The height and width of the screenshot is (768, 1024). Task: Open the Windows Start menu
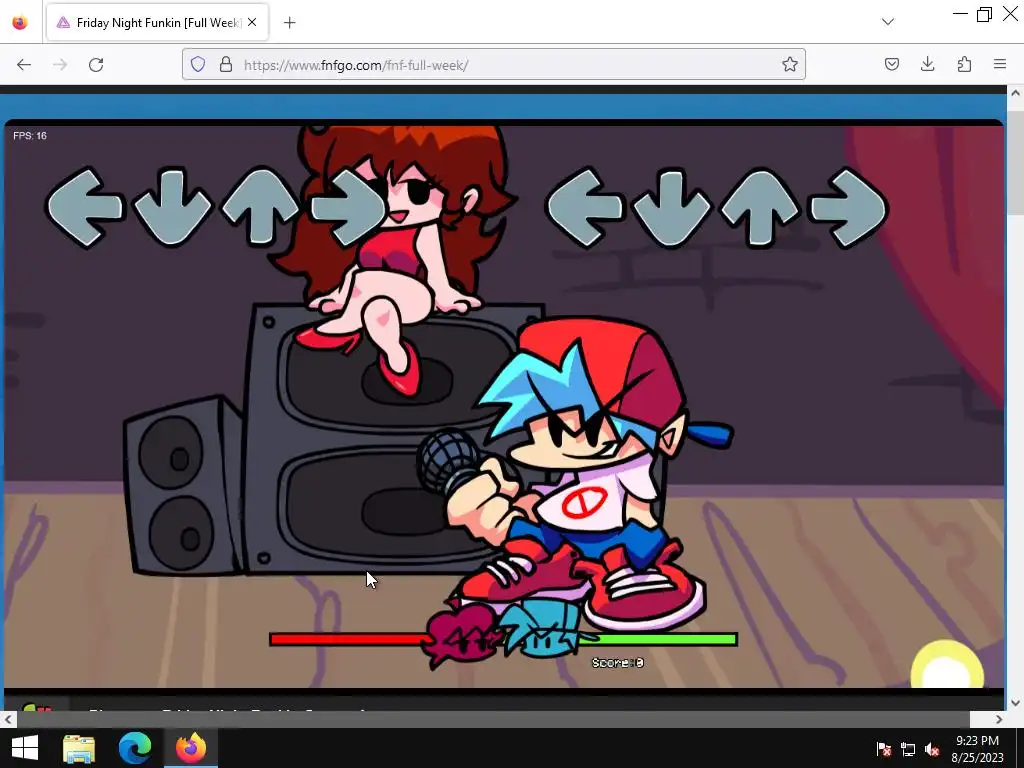pos(25,748)
